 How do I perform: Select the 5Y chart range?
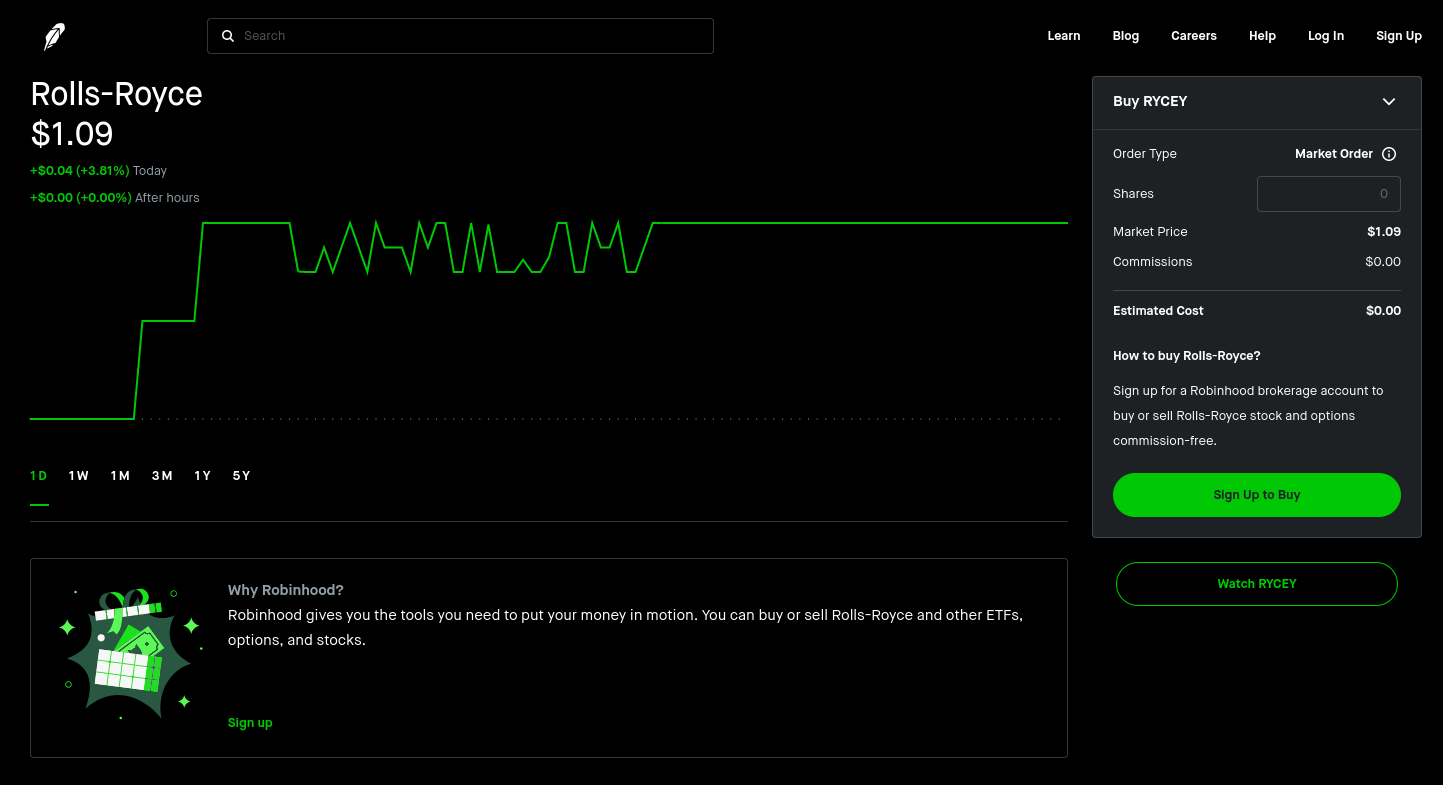(x=242, y=476)
